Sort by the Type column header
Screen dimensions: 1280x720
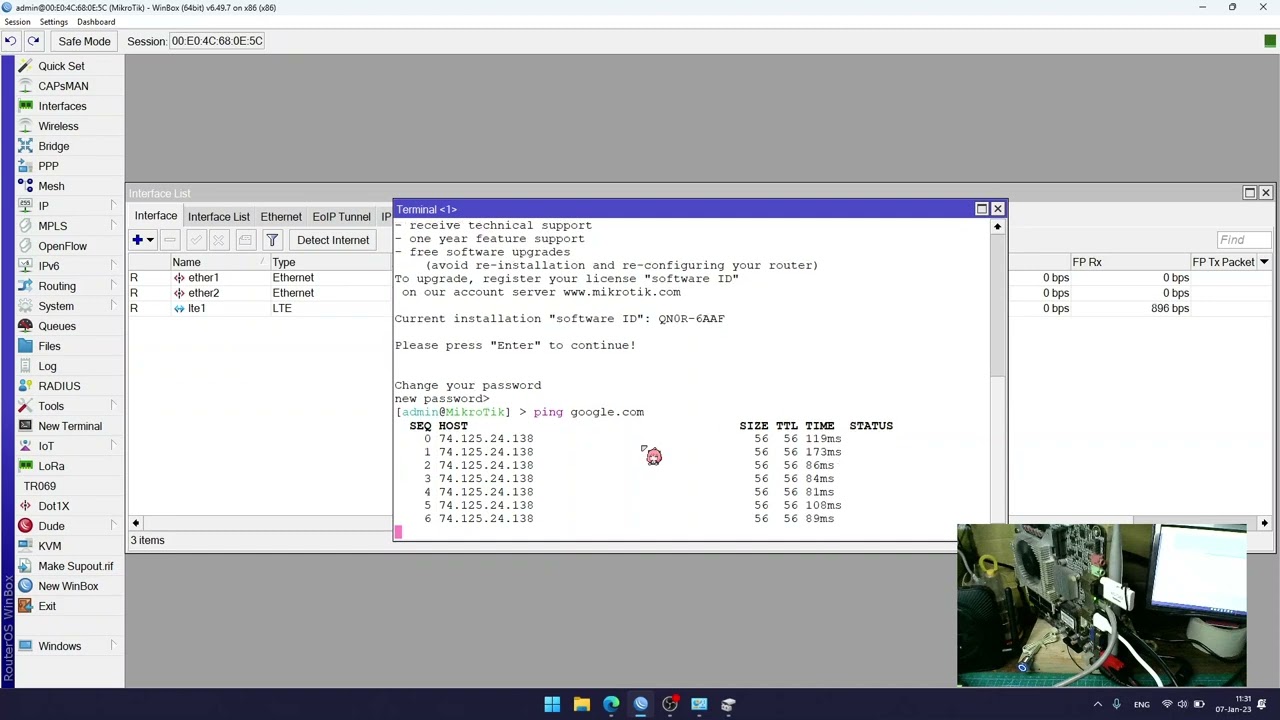[x=331, y=262]
